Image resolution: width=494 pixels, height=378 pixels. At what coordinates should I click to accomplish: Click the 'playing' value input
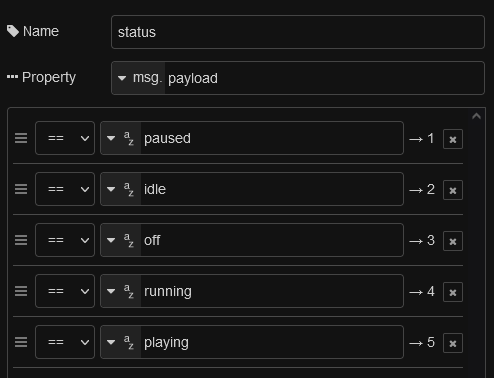tap(272, 342)
